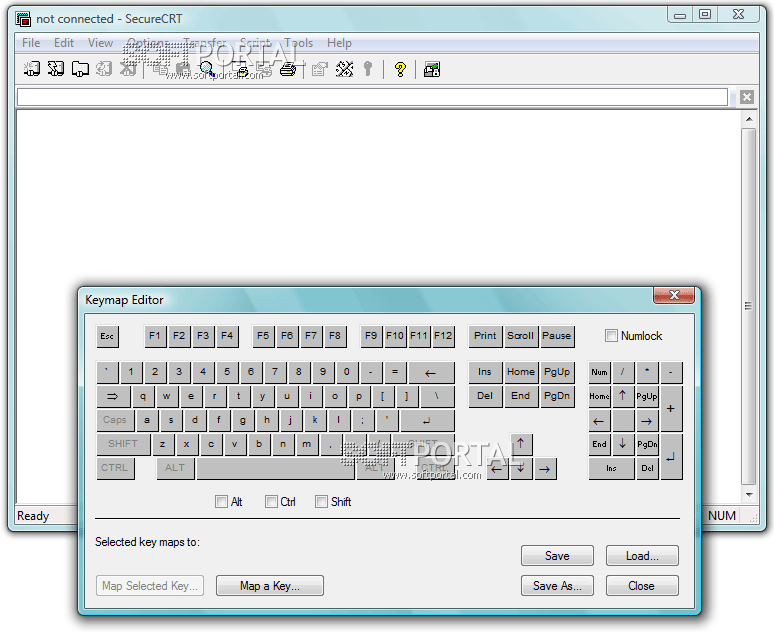Open the File menu
This screenshot has width=774, height=632.
pos(31,43)
